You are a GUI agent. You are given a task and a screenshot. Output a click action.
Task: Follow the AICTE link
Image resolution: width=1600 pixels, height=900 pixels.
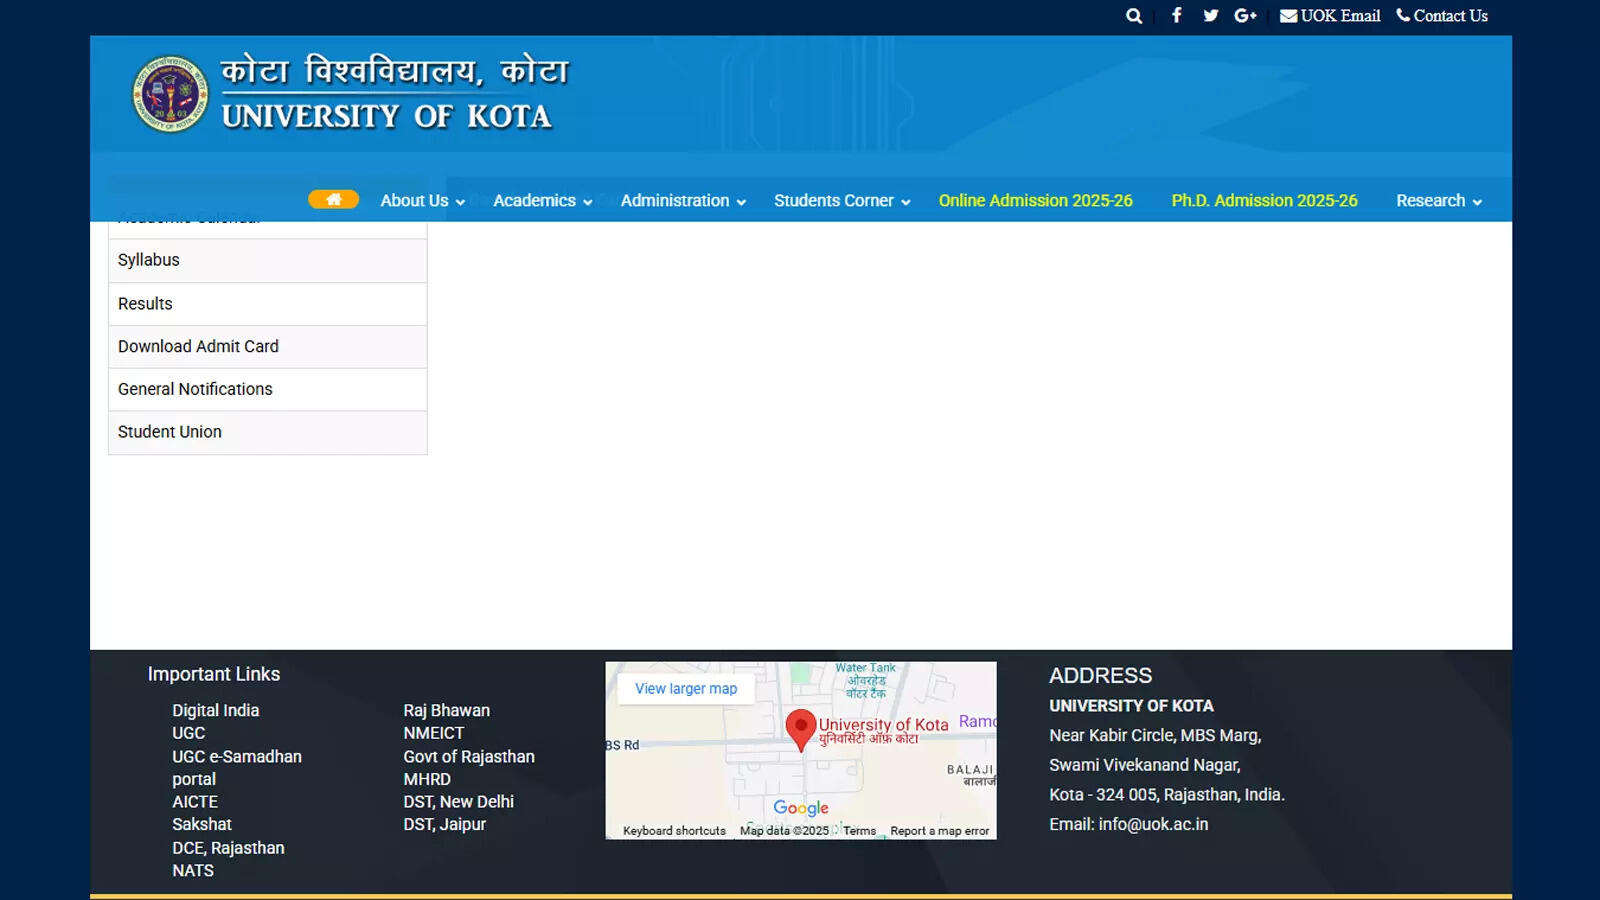194,802
